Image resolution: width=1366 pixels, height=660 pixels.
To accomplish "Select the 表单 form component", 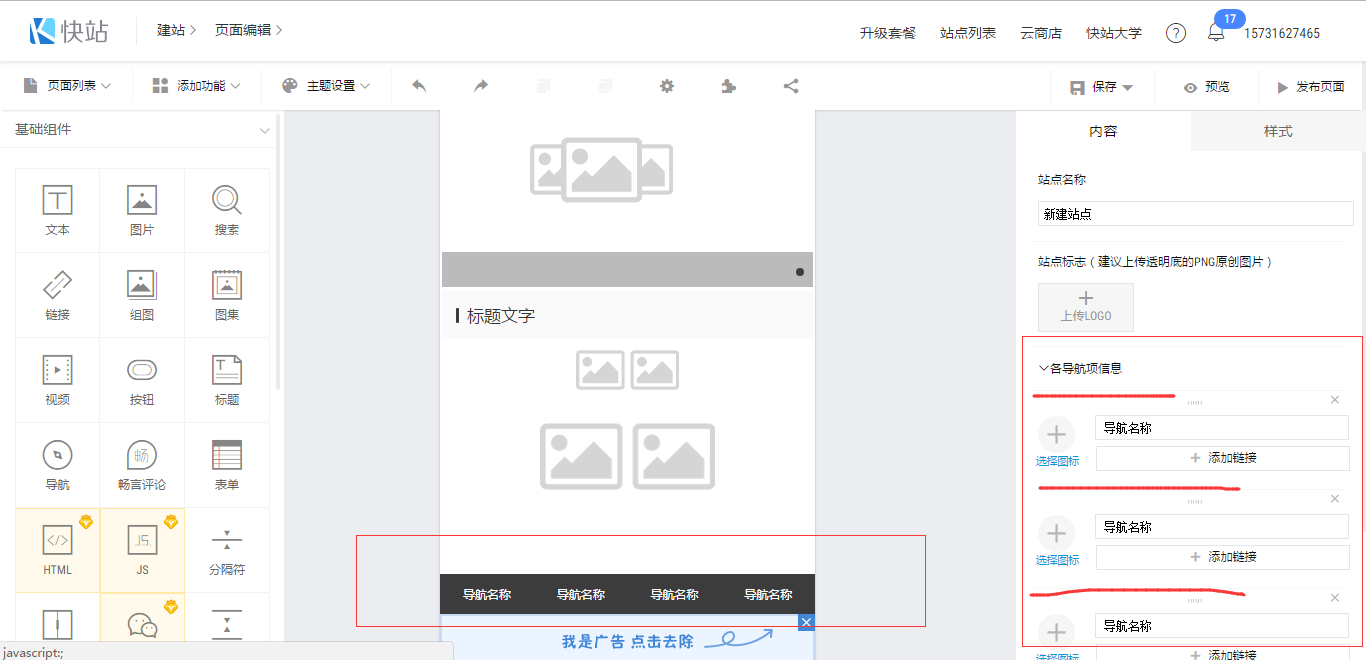I will (x=227, y=464).
